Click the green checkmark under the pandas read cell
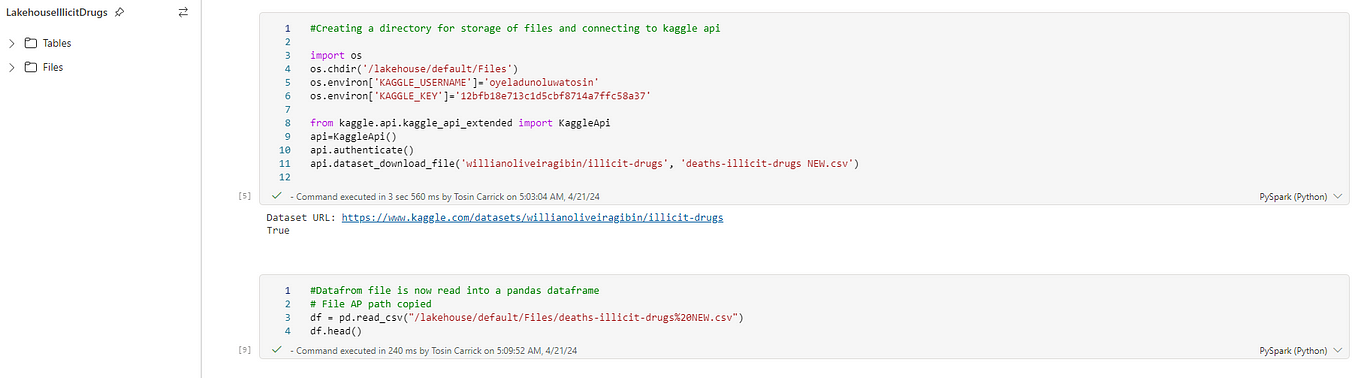The image size is (1358, 378). point(276,351)
